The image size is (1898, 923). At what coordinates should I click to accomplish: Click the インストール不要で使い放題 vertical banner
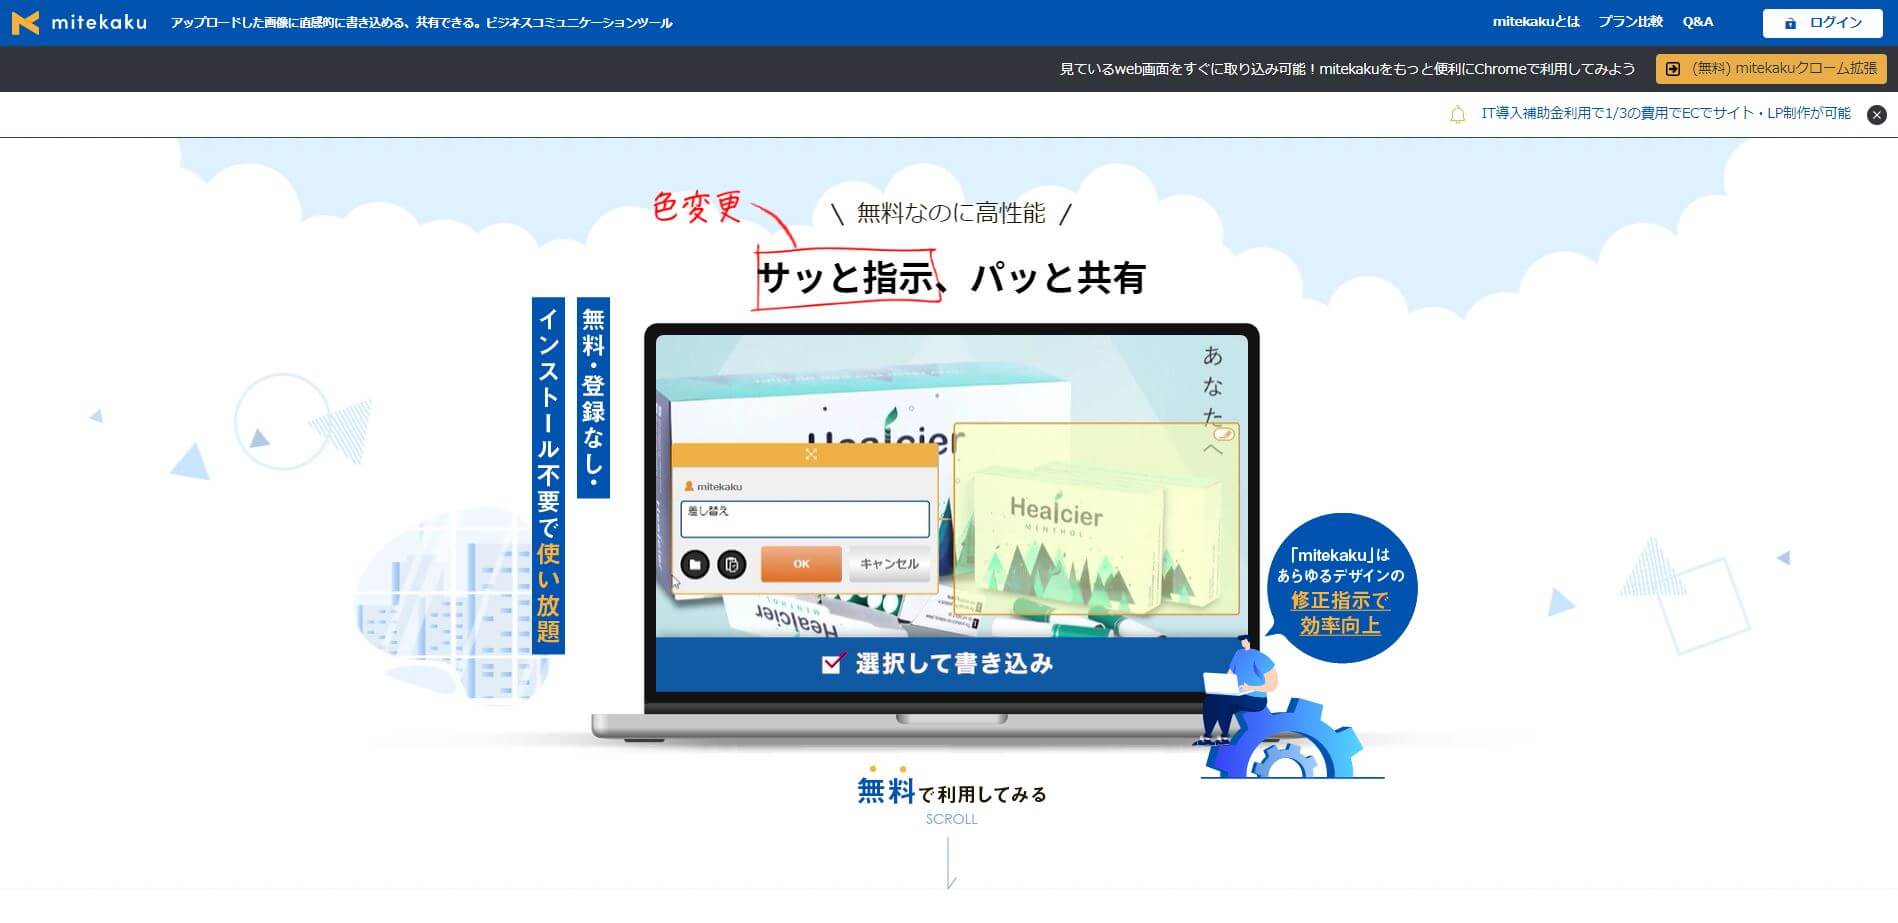tap(548, 476)
